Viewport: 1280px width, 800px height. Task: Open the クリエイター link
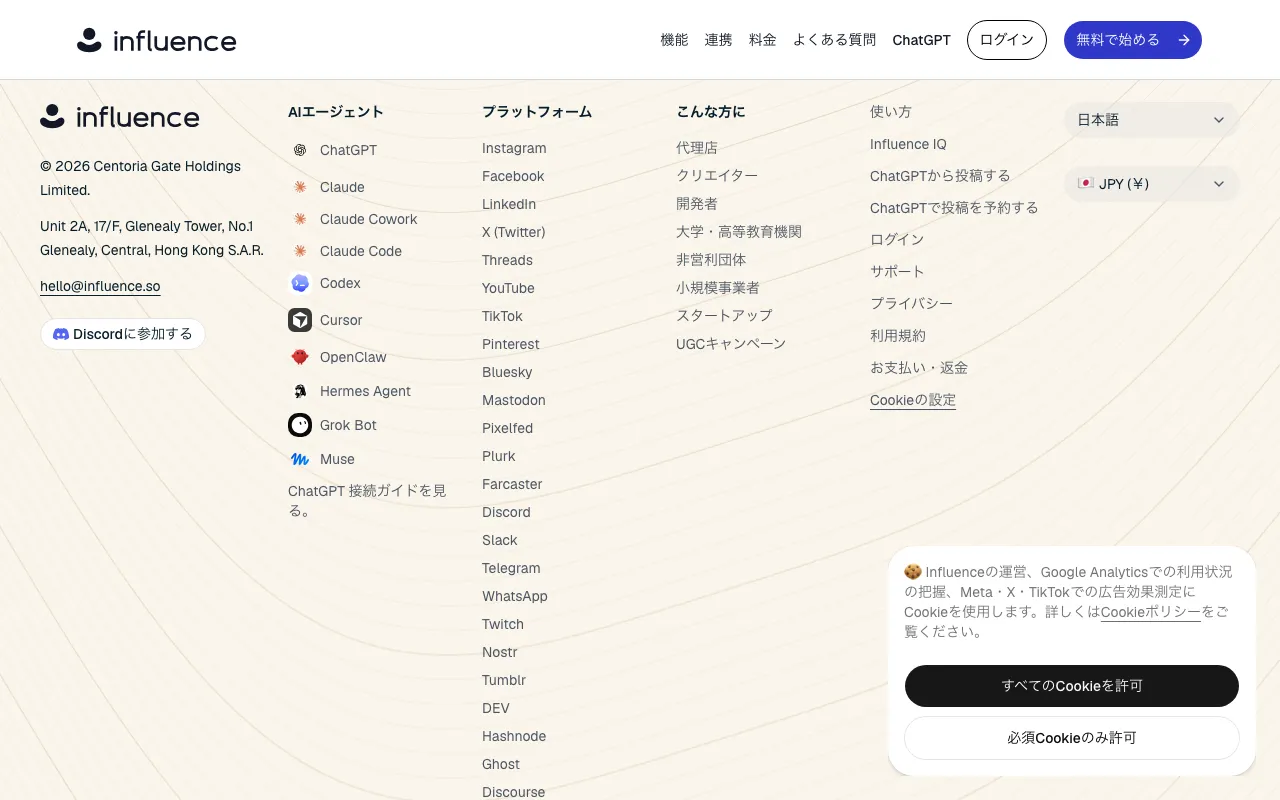tap(717, 175)
